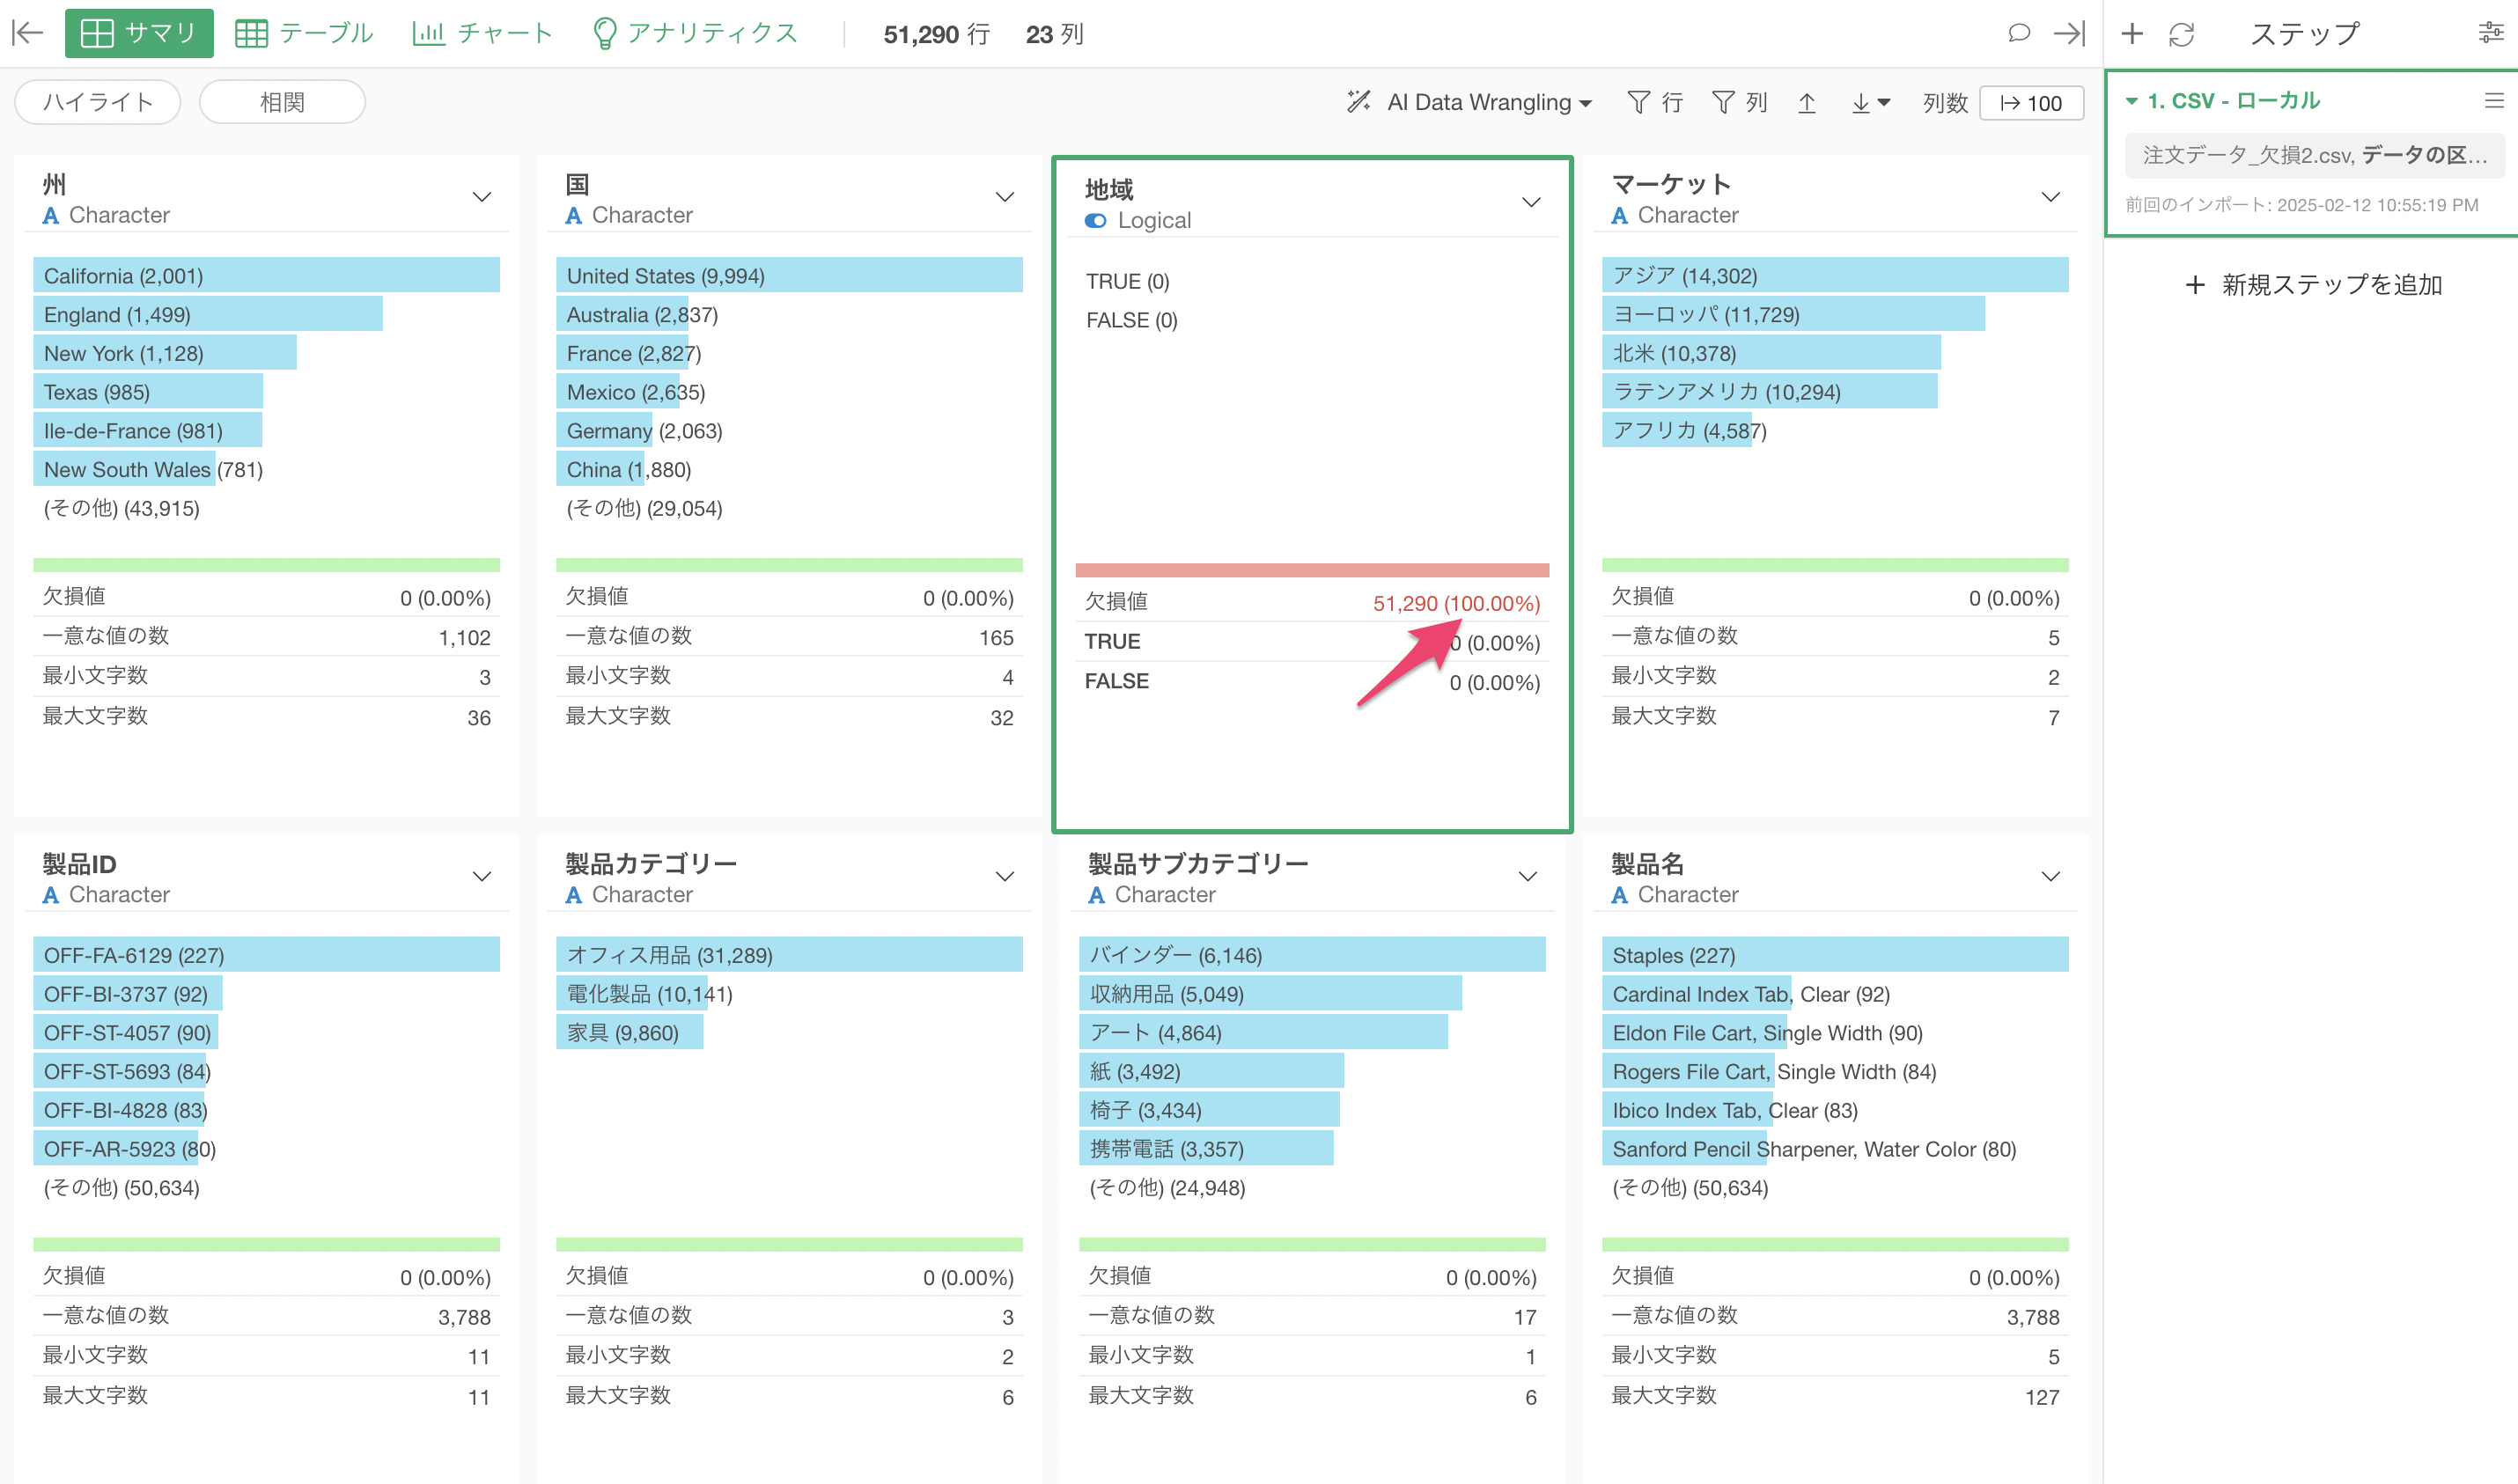The width and height of the screenshot is (2518, 1484).
Task: Open the step settings sliders icon
Action: (2491, 33)
